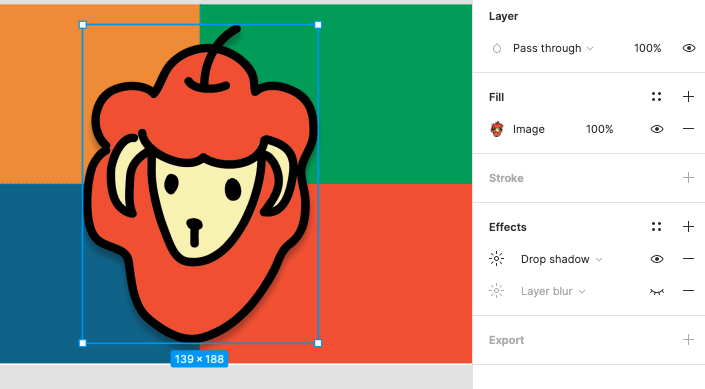Remove the Image fill with minus icon
This screenshot has height=389, width=705.
pyautogui.click(x=688, y=129)
